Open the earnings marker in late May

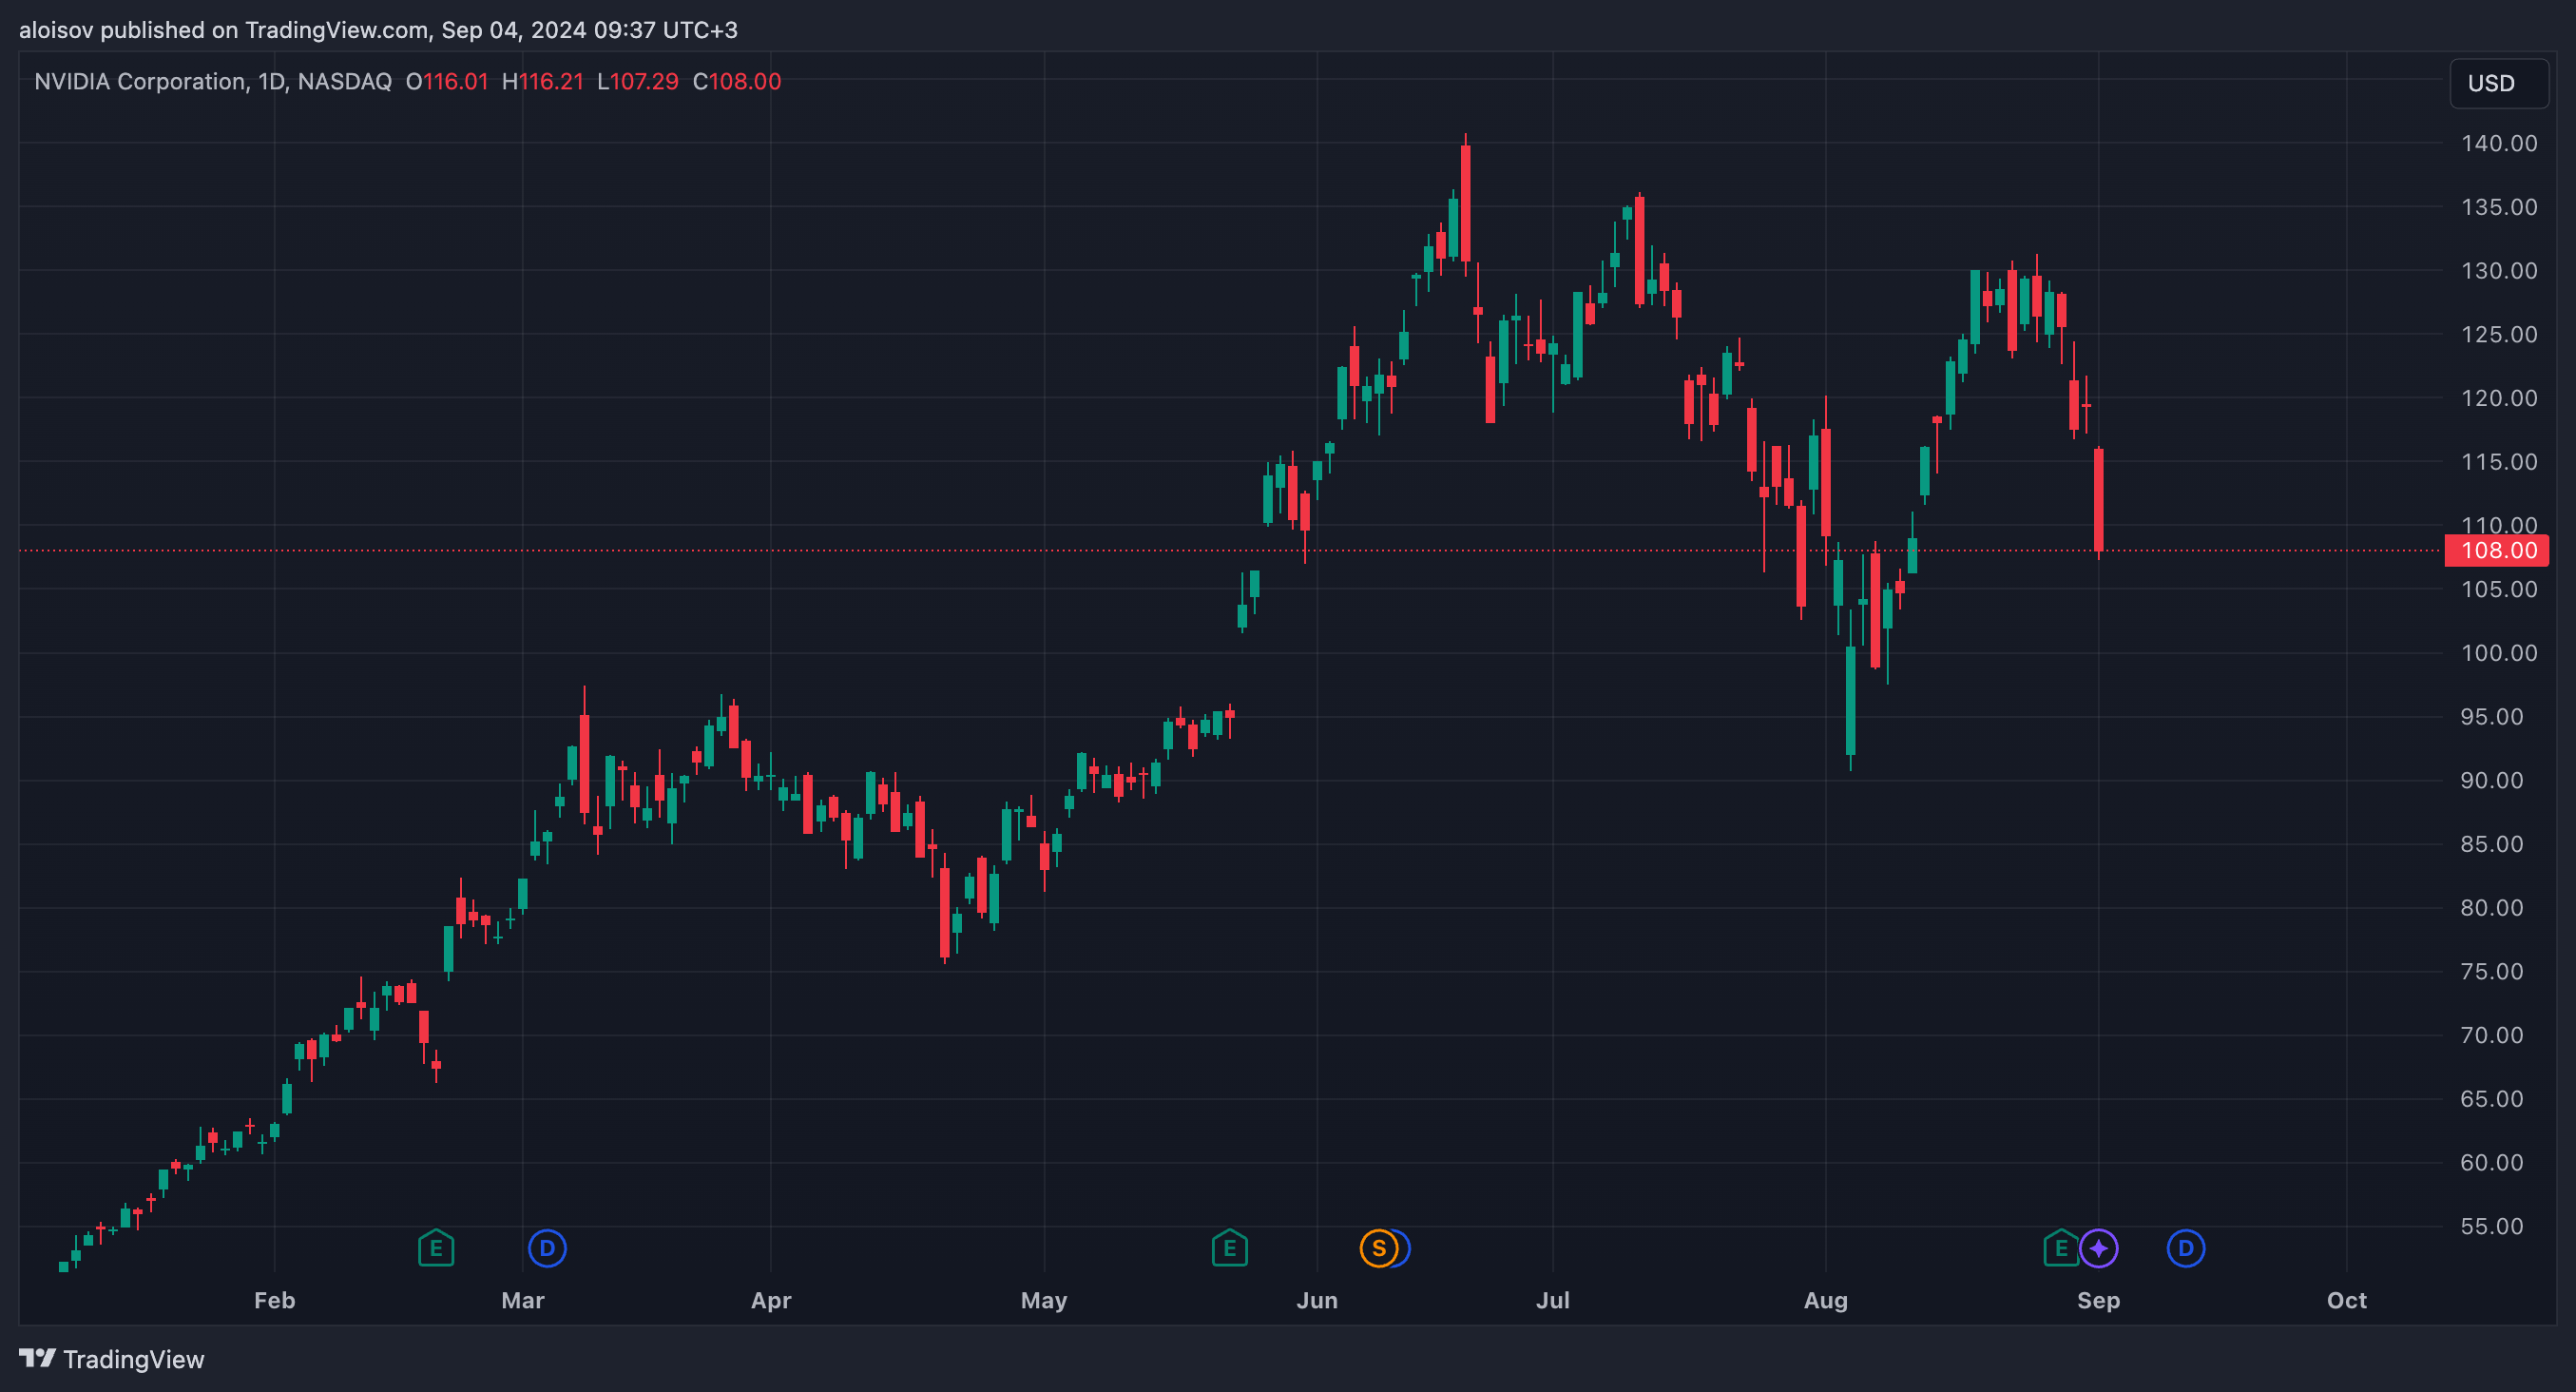[x=1230, y=1248]
